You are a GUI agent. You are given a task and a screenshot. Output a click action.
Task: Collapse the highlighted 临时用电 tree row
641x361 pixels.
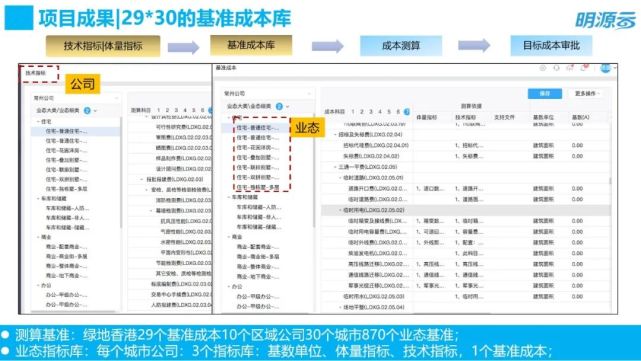[x=340, y=210]
